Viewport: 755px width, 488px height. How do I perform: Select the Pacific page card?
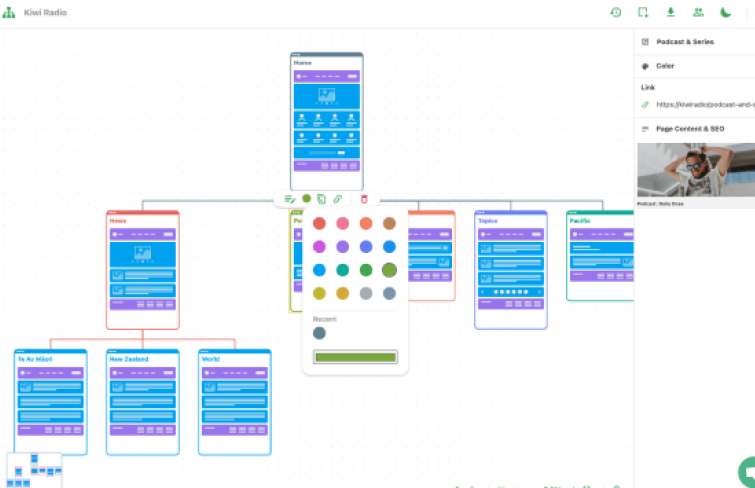point(600,256)
